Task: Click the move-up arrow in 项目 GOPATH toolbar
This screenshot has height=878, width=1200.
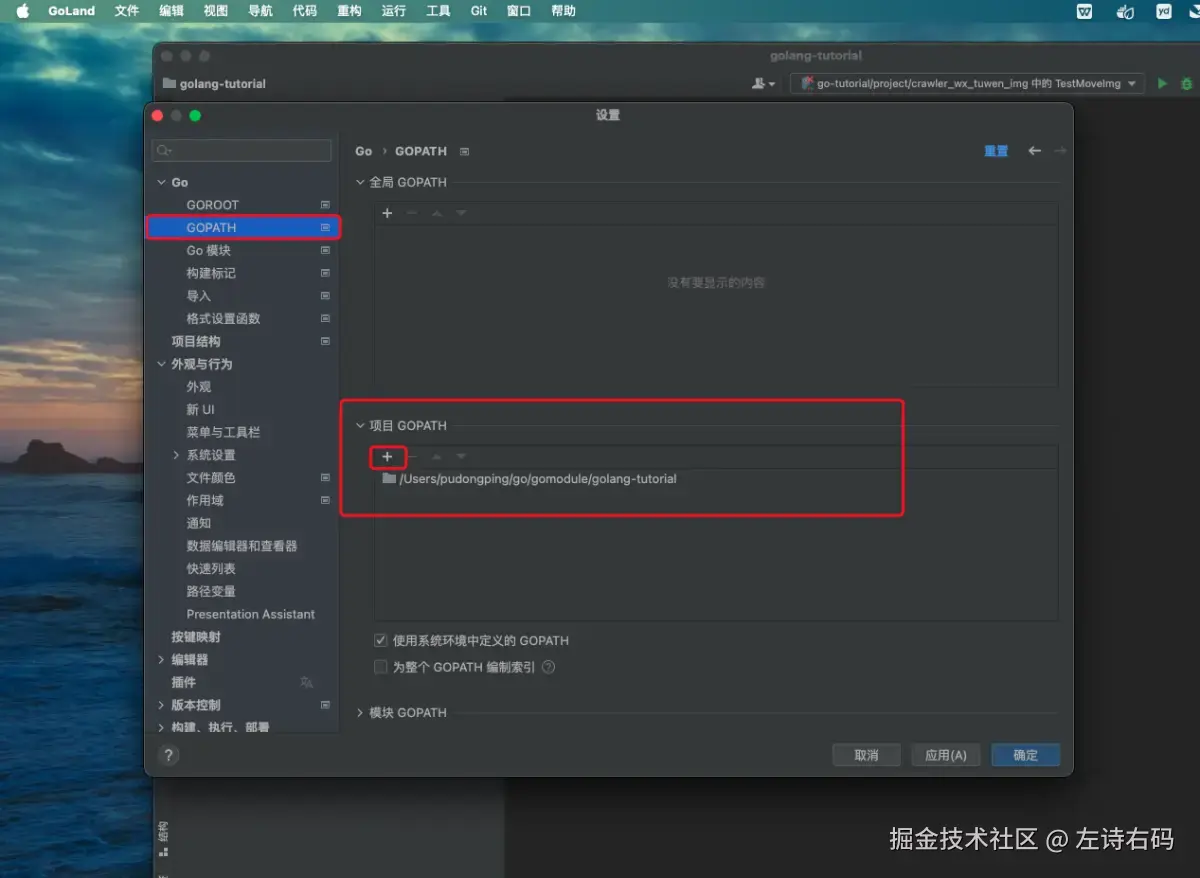Action: click(436, 457)
